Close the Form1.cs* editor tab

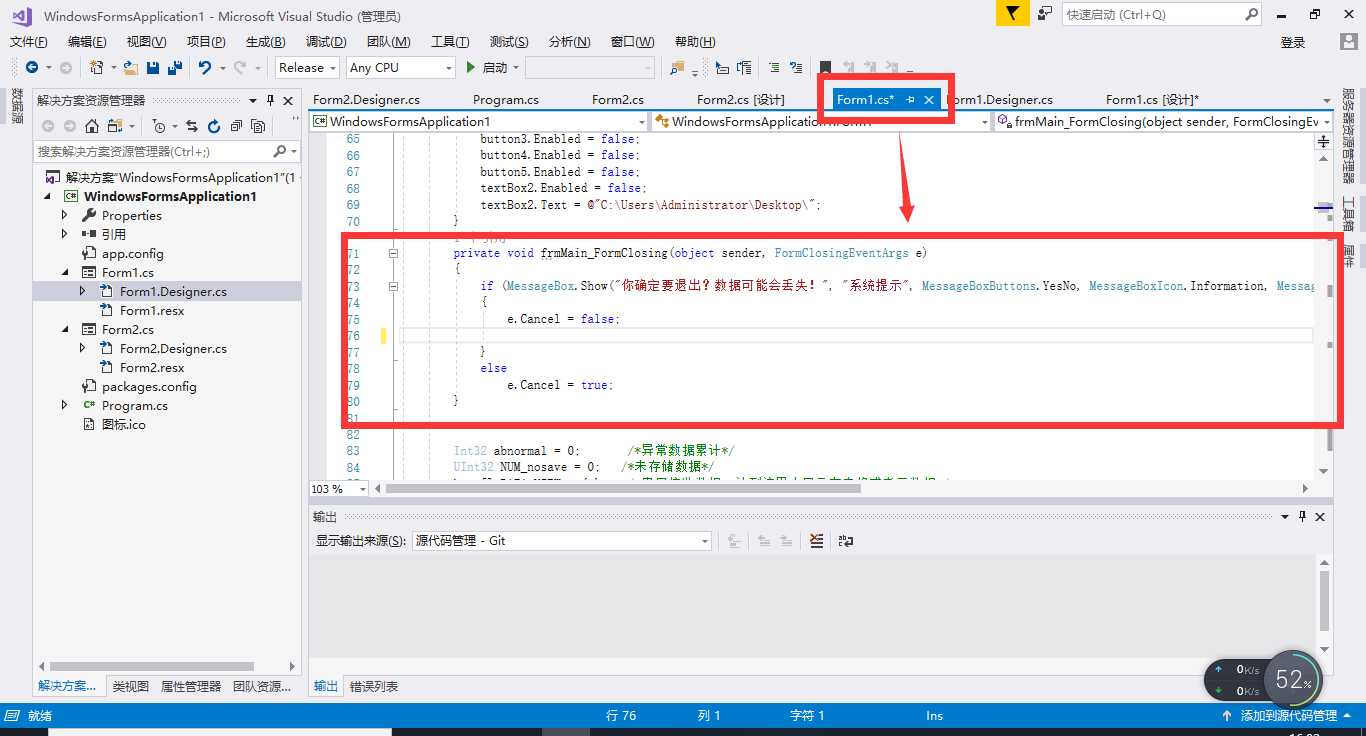click(x=929, y=99)
